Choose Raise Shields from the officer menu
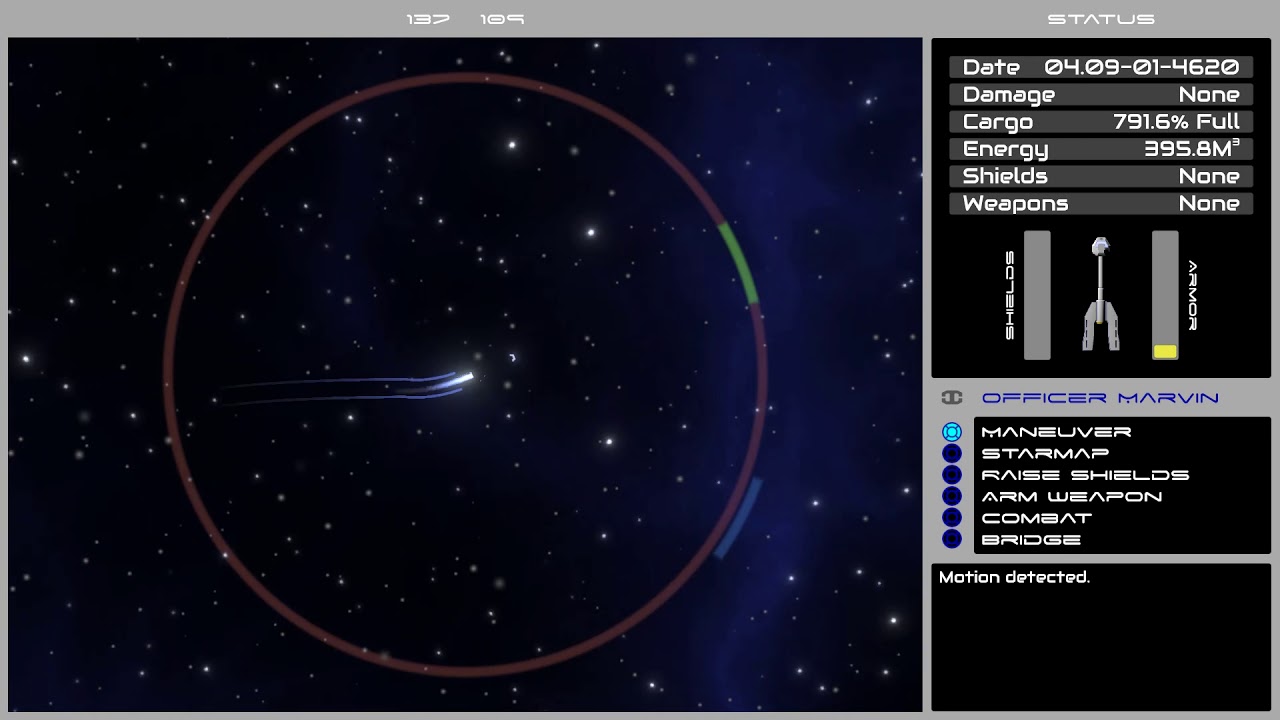 tap(1085, 475)
